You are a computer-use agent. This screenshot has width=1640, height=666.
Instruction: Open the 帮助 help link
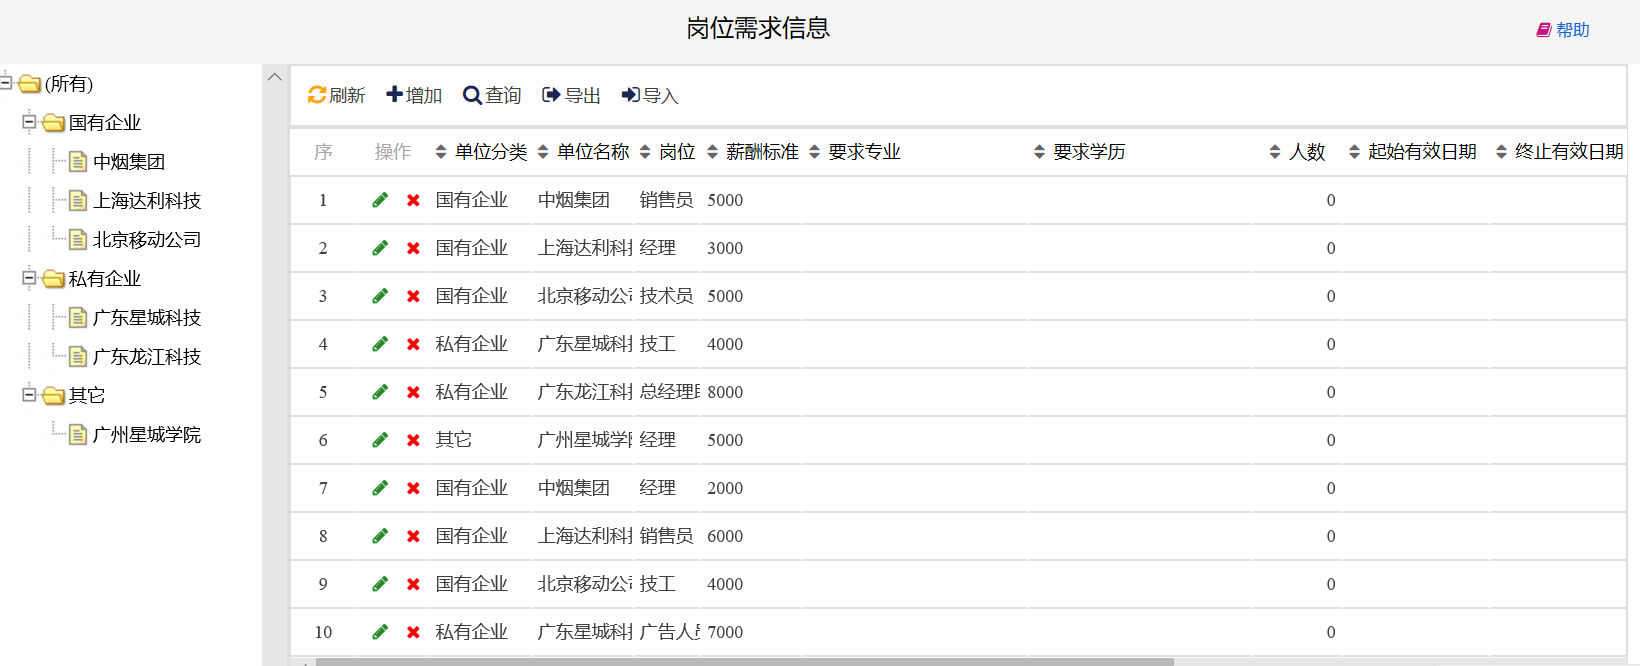tap(1573, 30)
